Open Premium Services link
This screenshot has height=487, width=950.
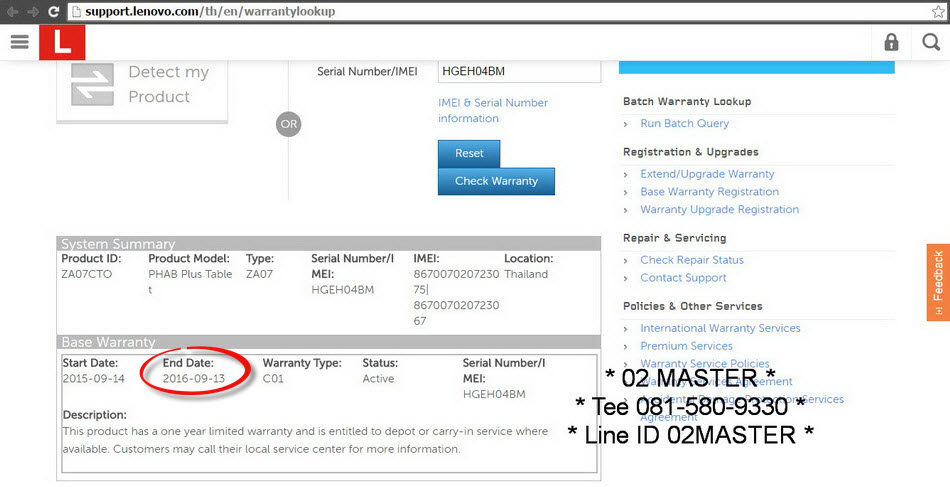pyautogui.click(x=686, y=346)
